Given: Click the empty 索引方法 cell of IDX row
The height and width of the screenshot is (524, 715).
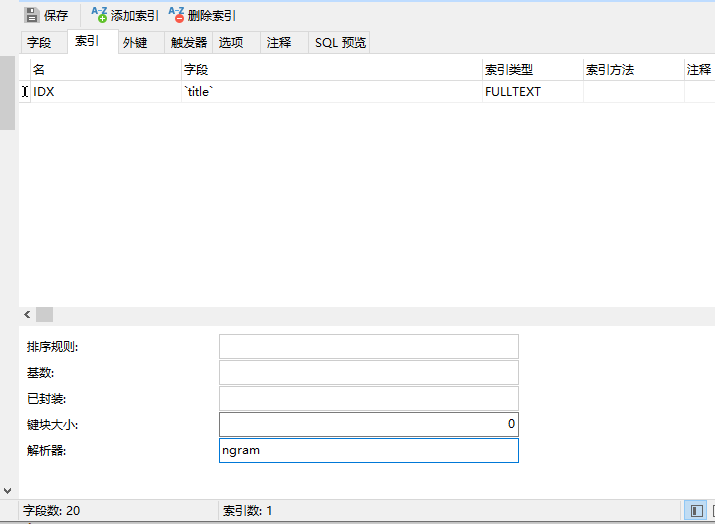Looking at the screenshot, I should click(x=633, y=92).
